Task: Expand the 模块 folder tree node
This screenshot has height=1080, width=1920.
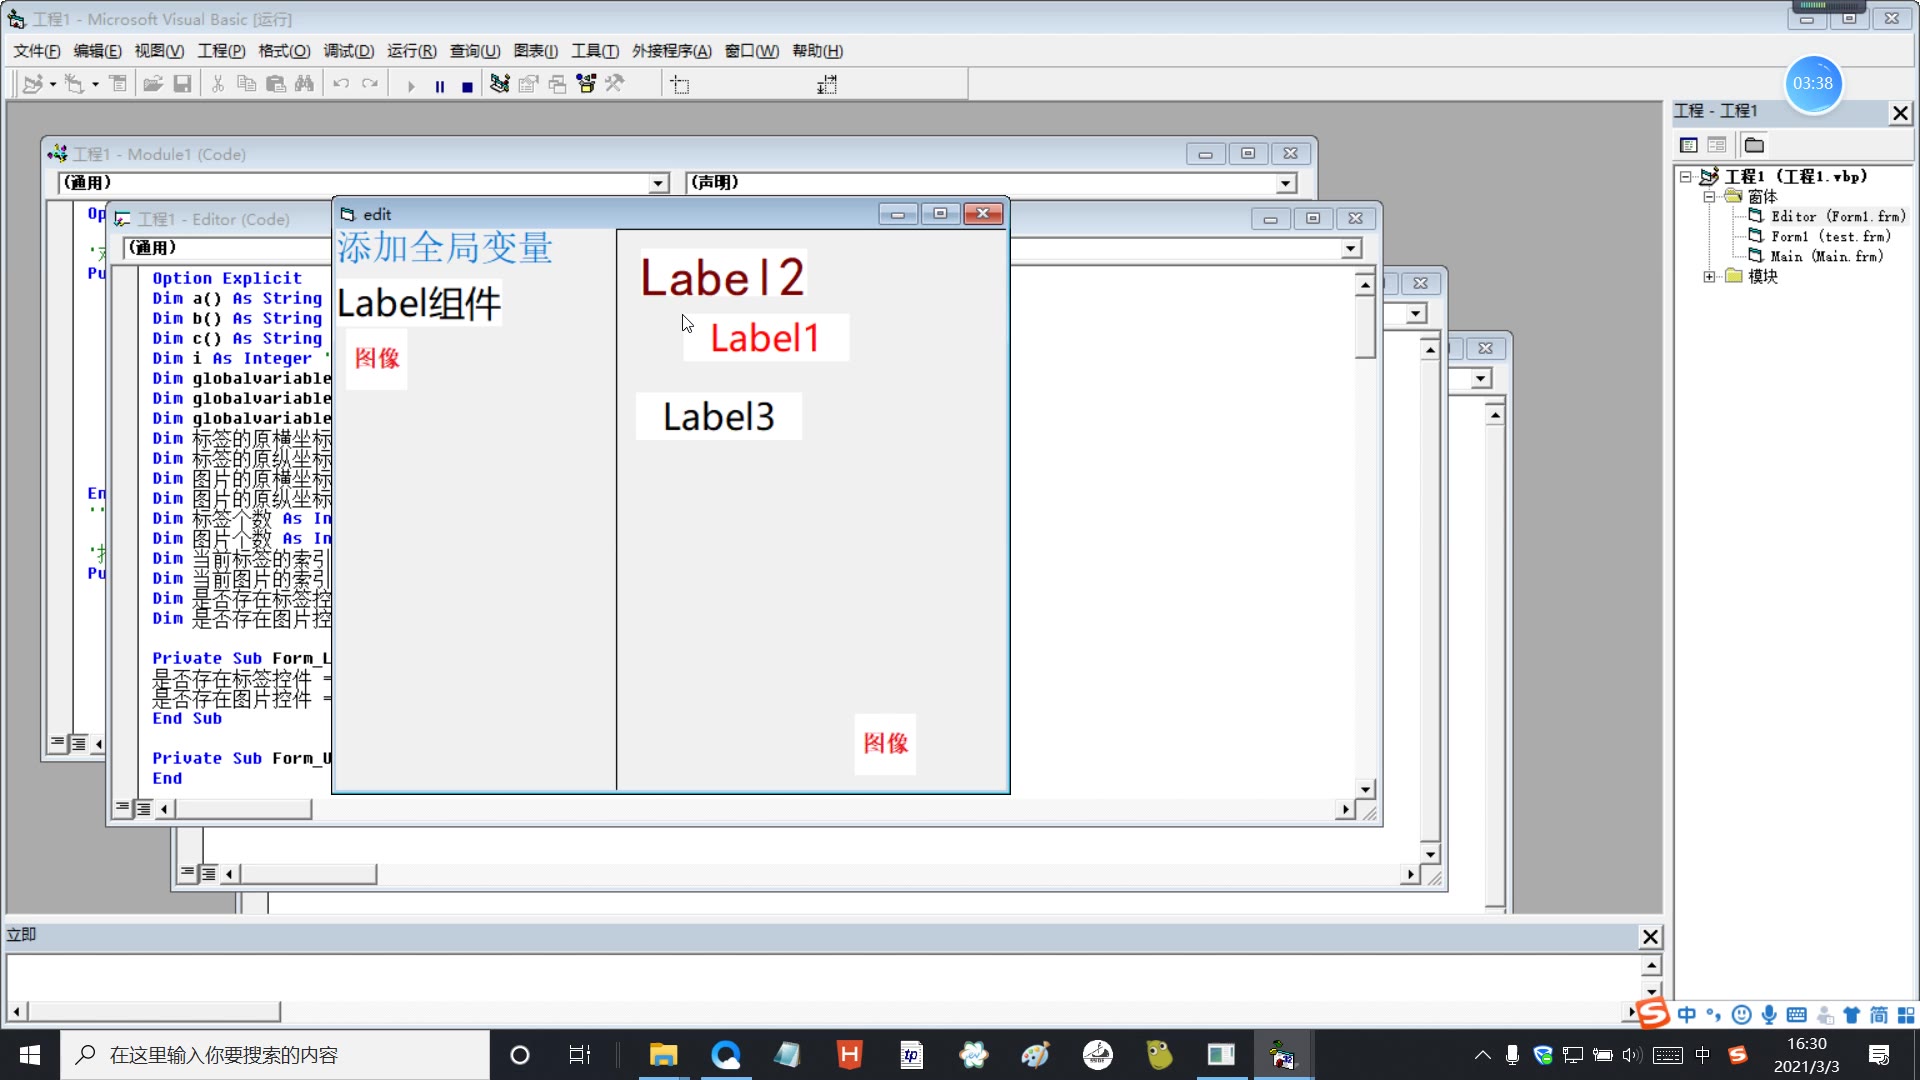Action: (x=1710, y=277)
